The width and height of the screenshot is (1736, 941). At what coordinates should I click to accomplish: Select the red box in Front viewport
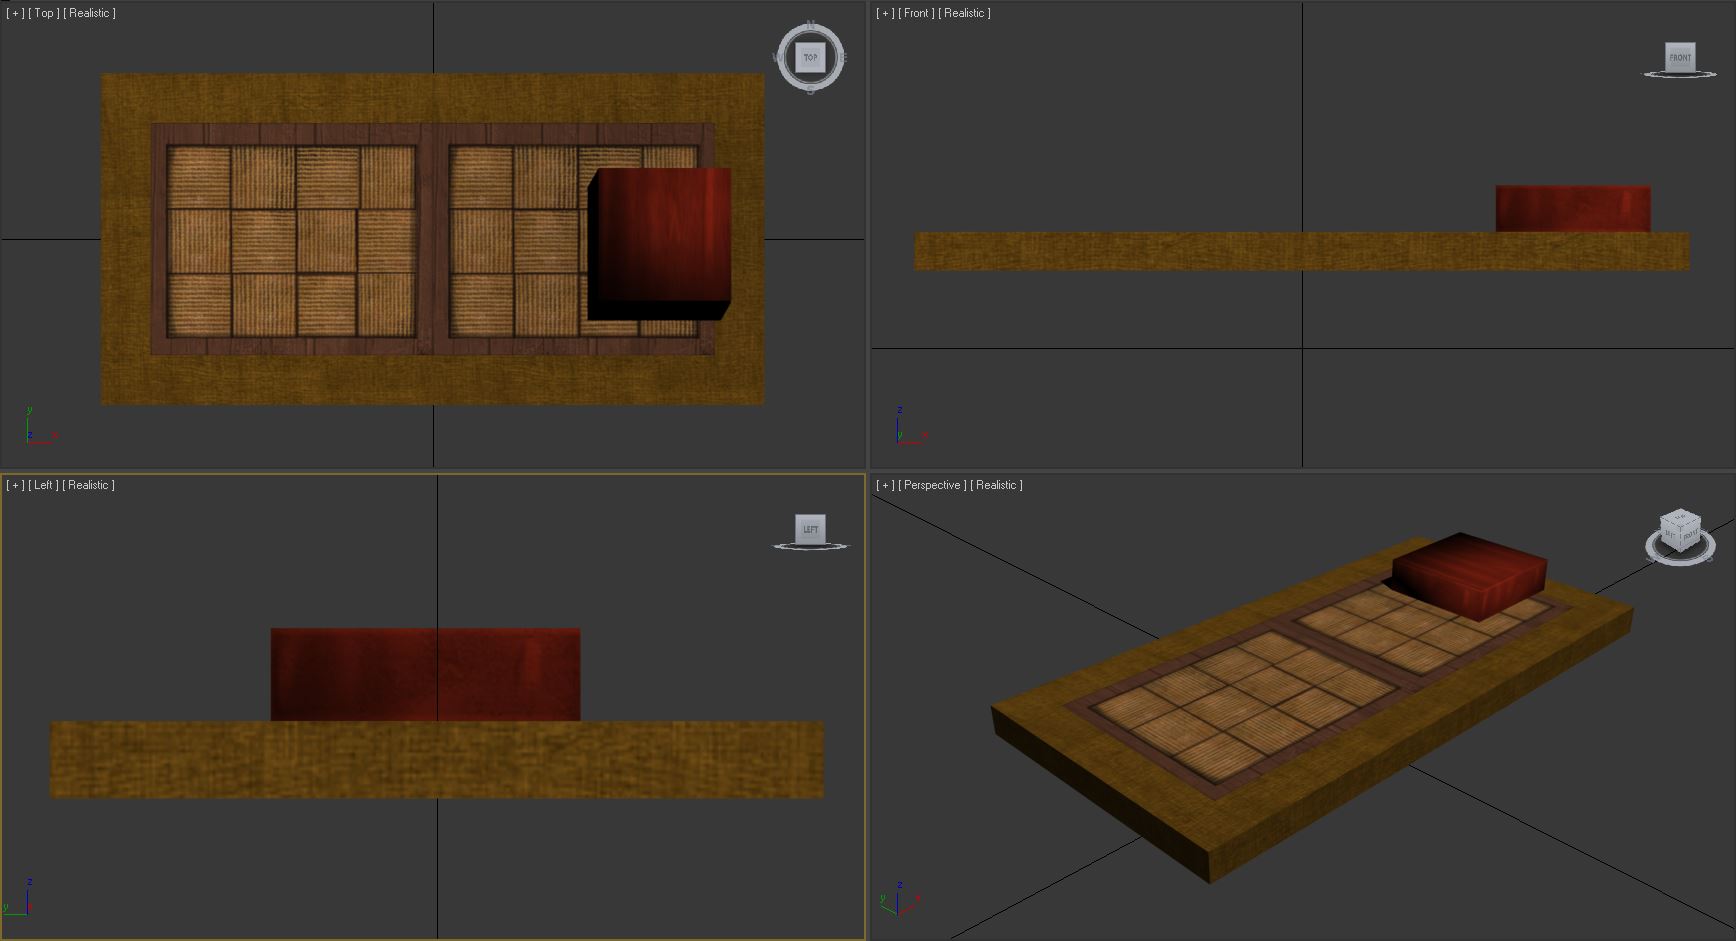(1573, 208)
